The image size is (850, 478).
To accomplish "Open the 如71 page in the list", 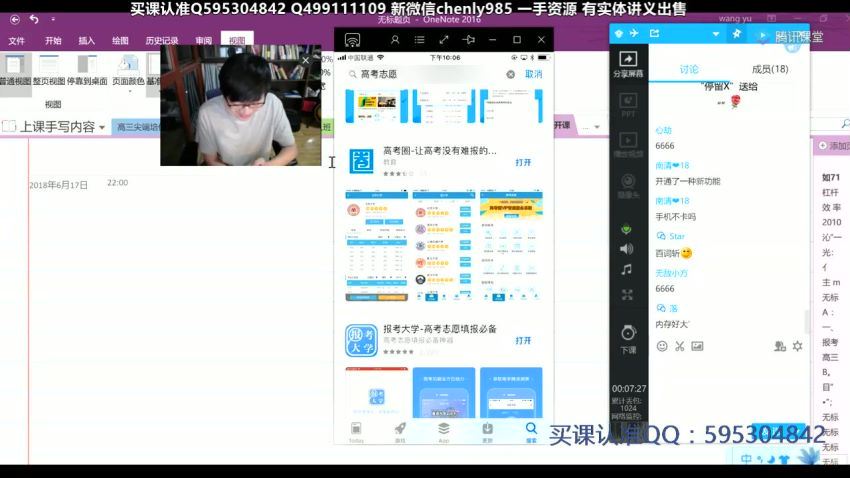I will tap(831, 177).
